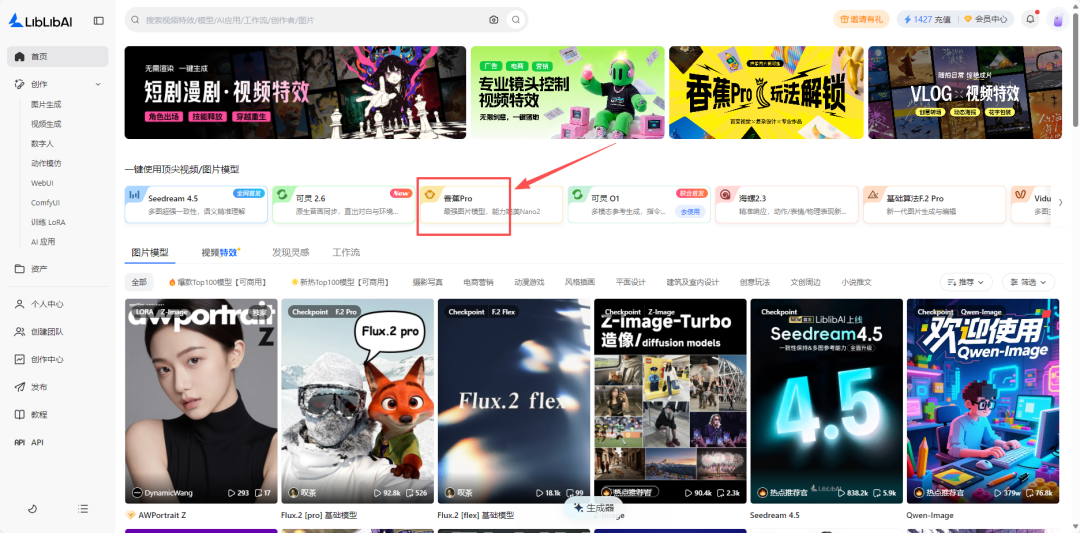The image size is (1080, 533).
Task: Click the camera image-search icon
Action: (x=494, y=19)
